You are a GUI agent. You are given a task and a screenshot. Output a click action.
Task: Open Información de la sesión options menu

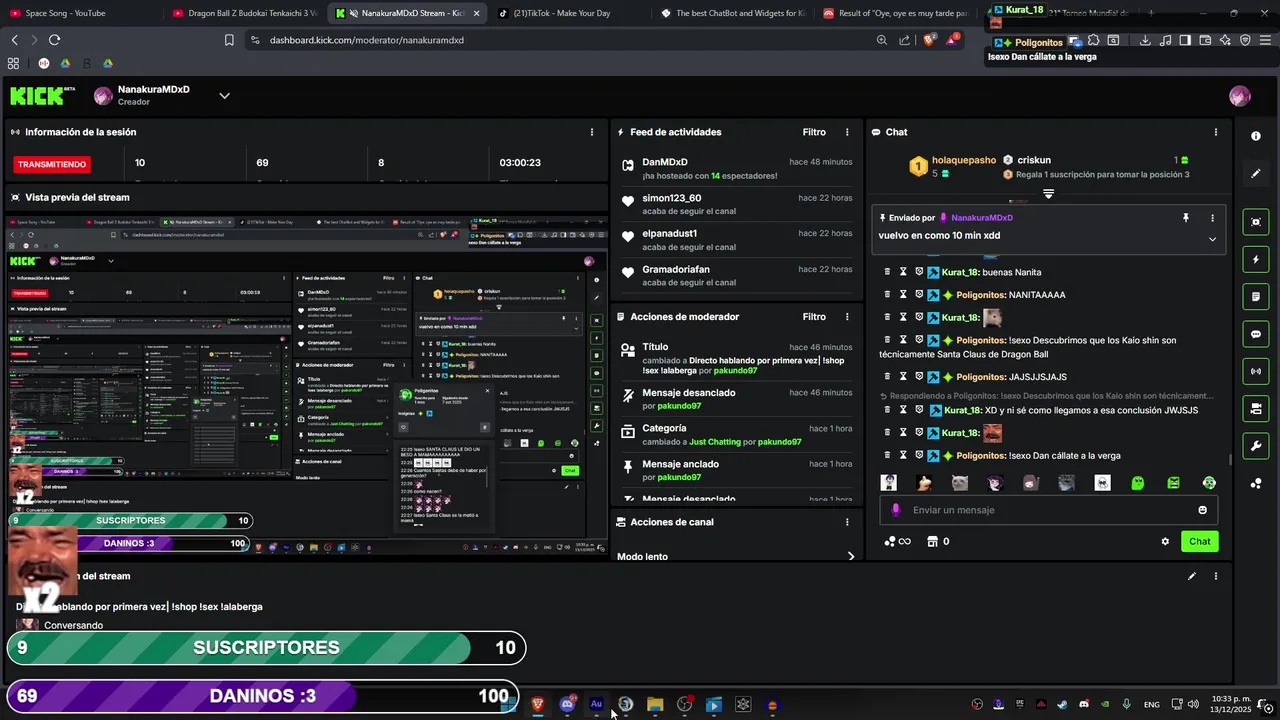point(592,132)
